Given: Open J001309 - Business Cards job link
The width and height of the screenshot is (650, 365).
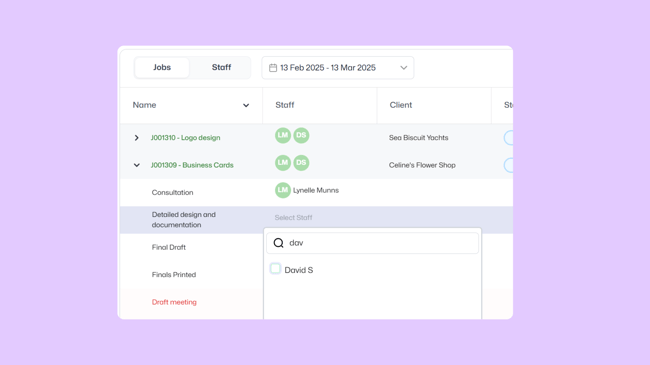Looking at the screenshot, I should (x=192, y=165).
